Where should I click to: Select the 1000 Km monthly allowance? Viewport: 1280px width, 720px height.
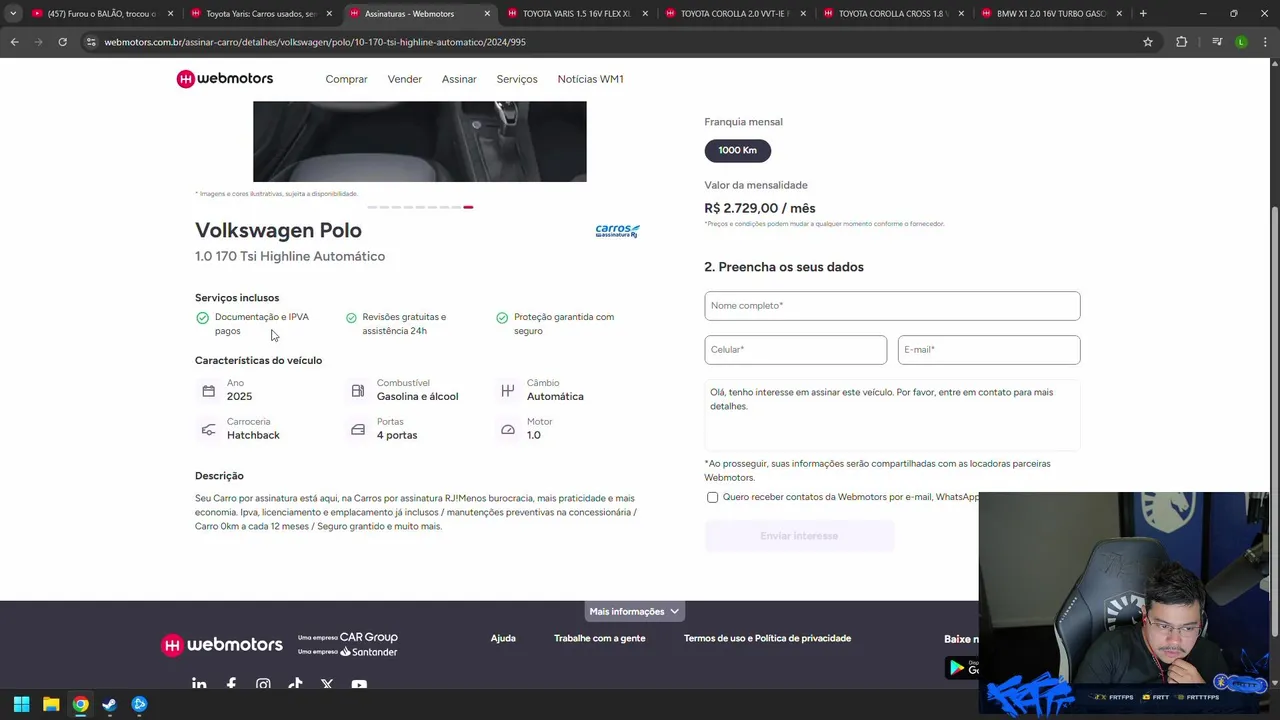737,150
